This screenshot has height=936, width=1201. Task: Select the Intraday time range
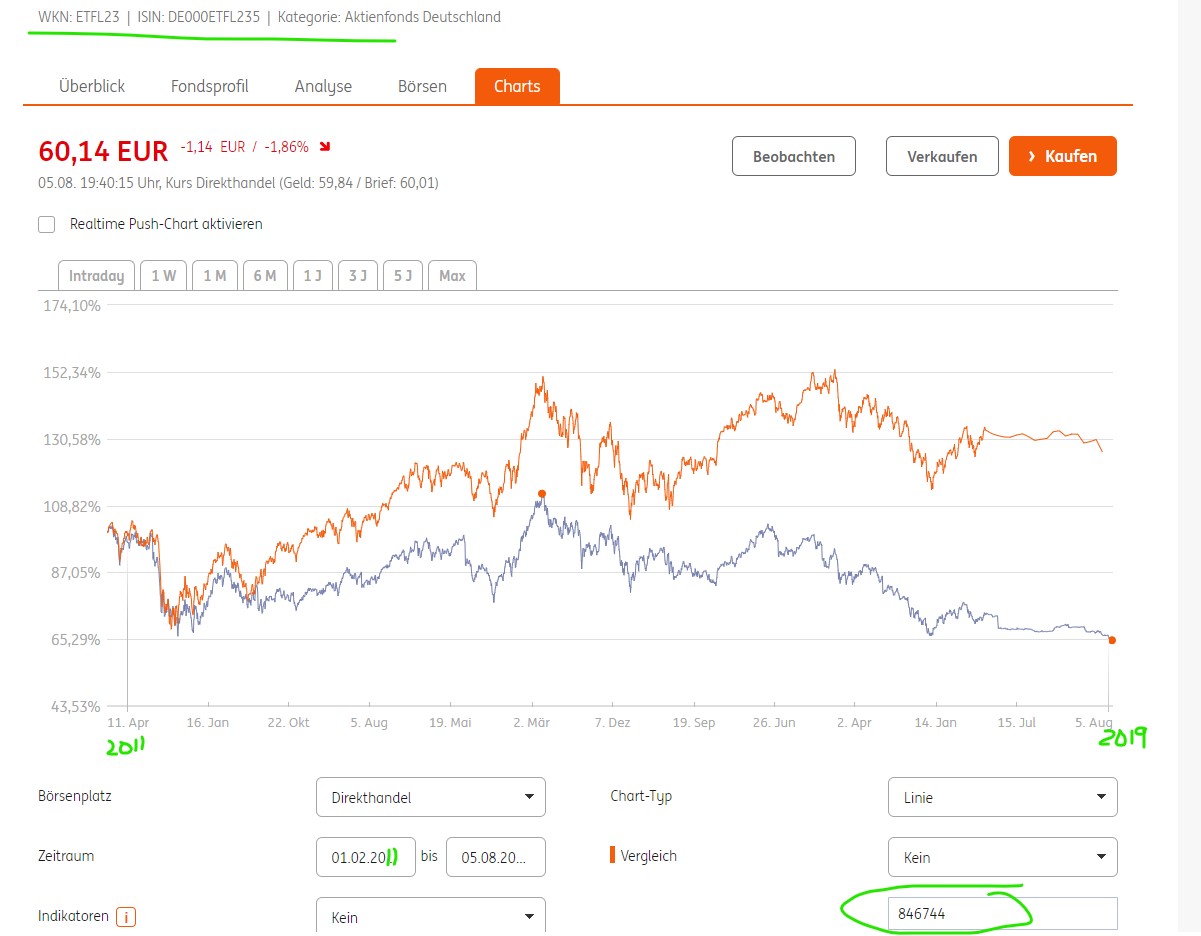coord(96,276)
